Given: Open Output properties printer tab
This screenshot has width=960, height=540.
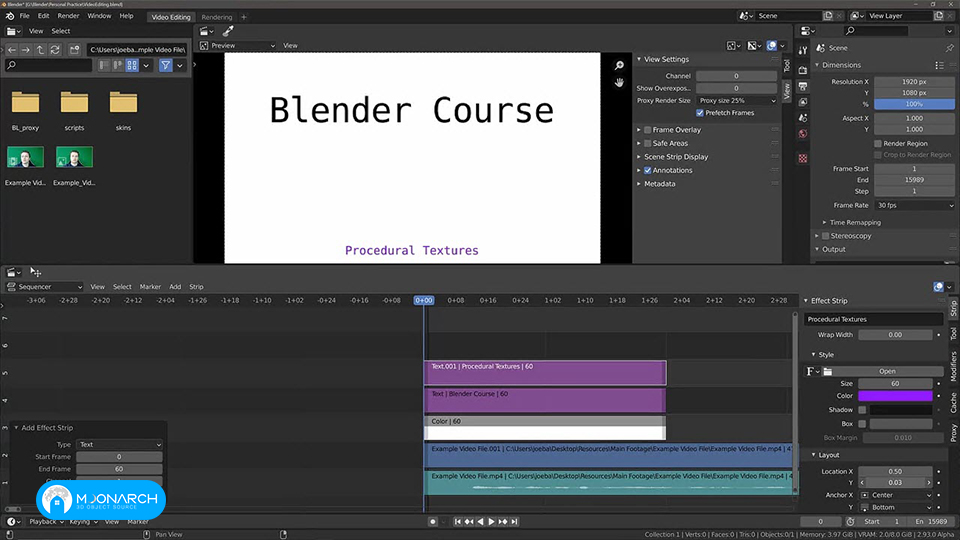Looking at the screenshot, I should coord(803,86).
